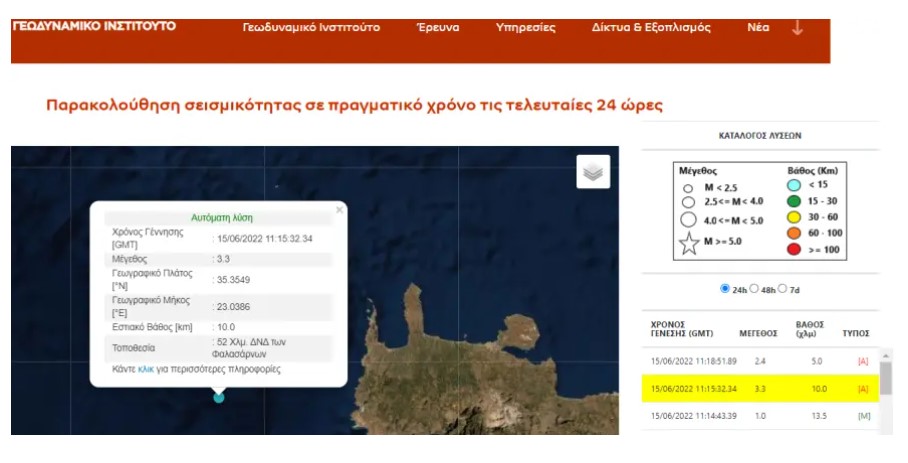Click the ΓΕΩΔΥΝΑΜΙΚΟ ΙΝΣΤΙΤΟΥΤΟ site logo
The width and height of the screenshot is (908, 463).
click(94, 26)
